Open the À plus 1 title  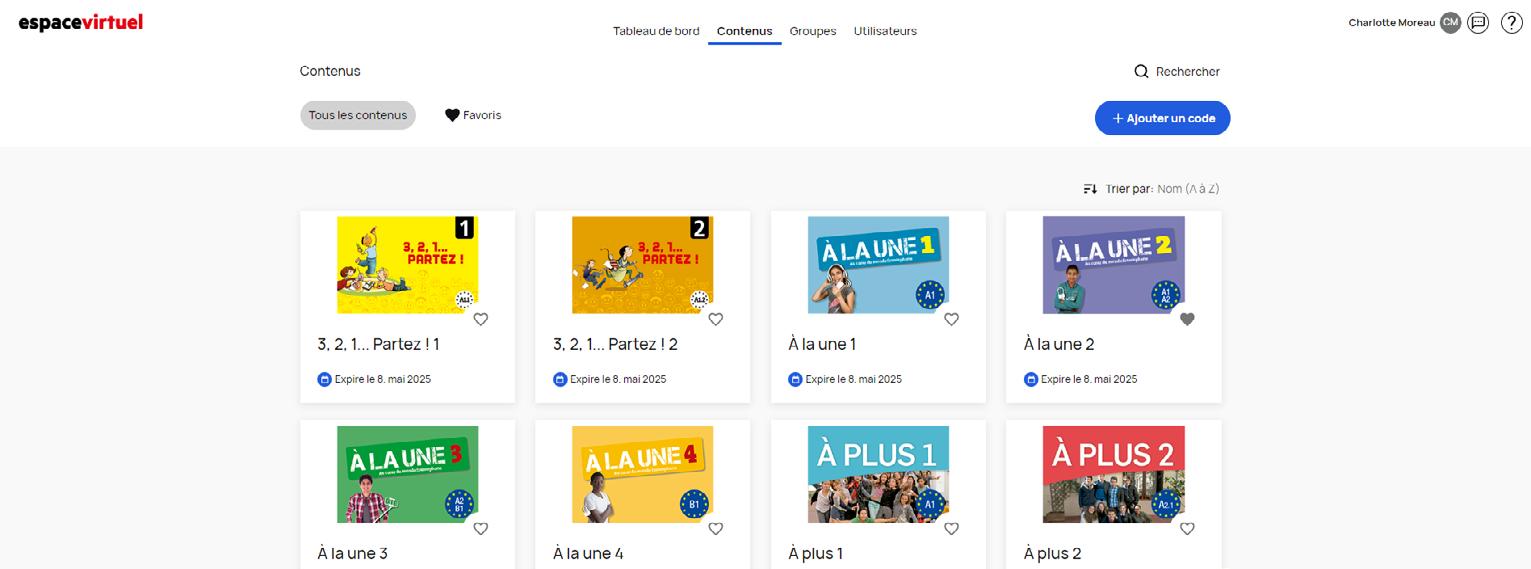816,553
